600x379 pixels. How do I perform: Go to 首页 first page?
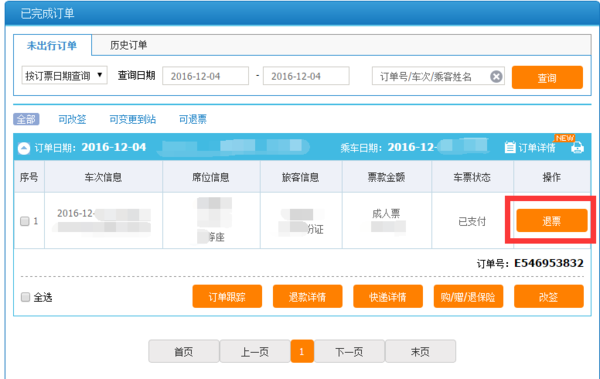(184, 351)
